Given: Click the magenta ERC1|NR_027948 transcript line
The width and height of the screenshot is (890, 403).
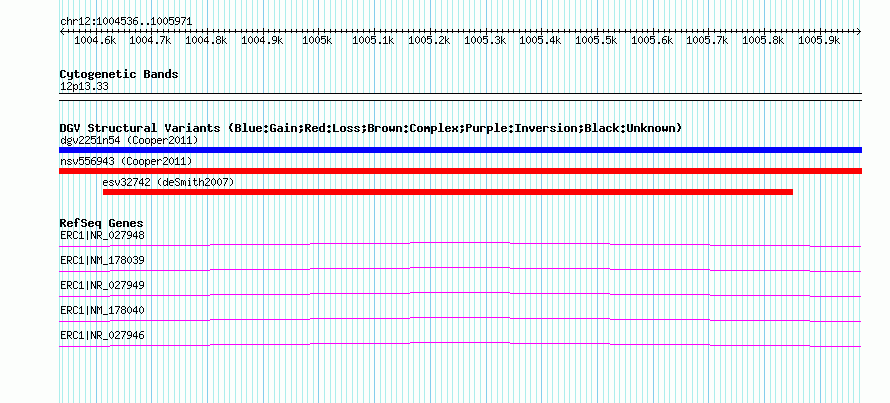Looking at the screenshot, I should tap(460, 244).
